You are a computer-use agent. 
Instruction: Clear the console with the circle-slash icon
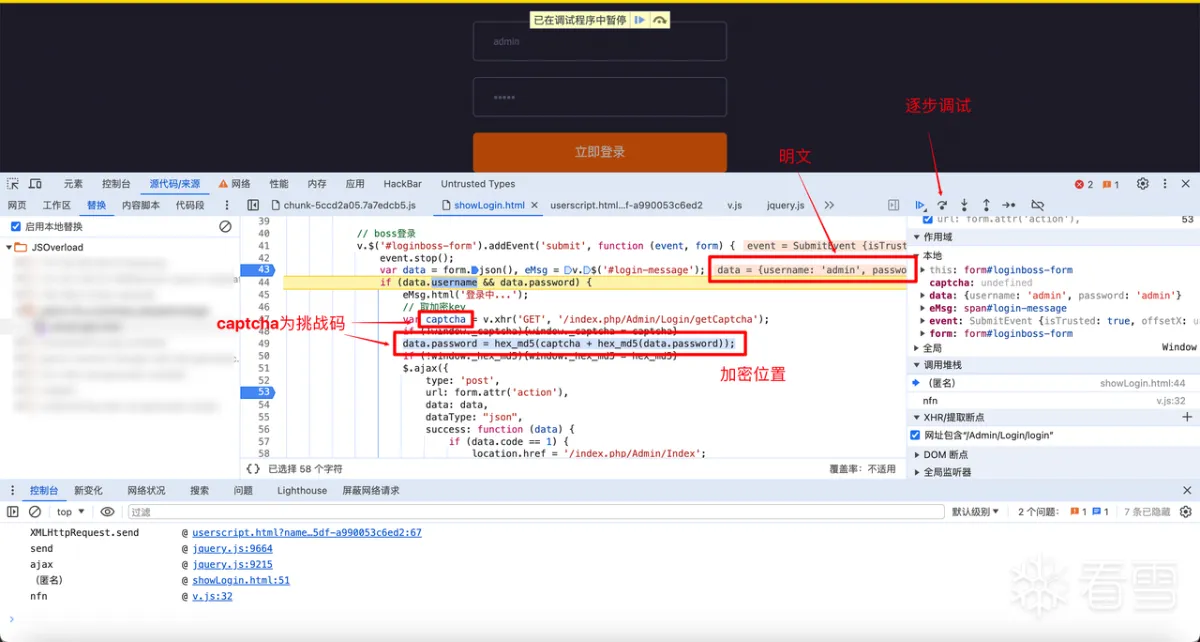coord(35,512)
